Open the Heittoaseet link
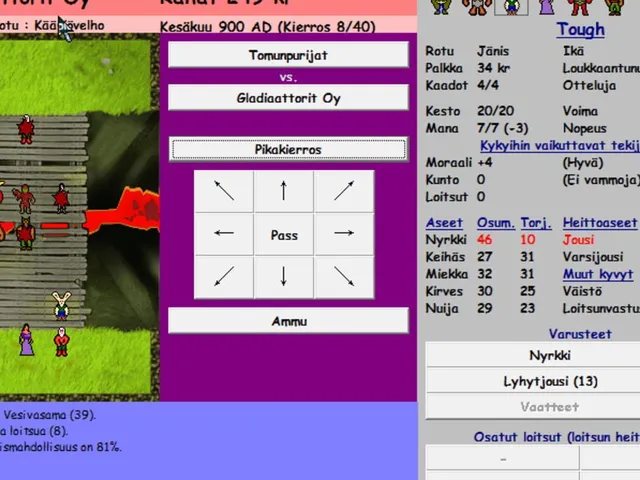The height and width of the screenshot is (480, 640). (x=600, y=223)
